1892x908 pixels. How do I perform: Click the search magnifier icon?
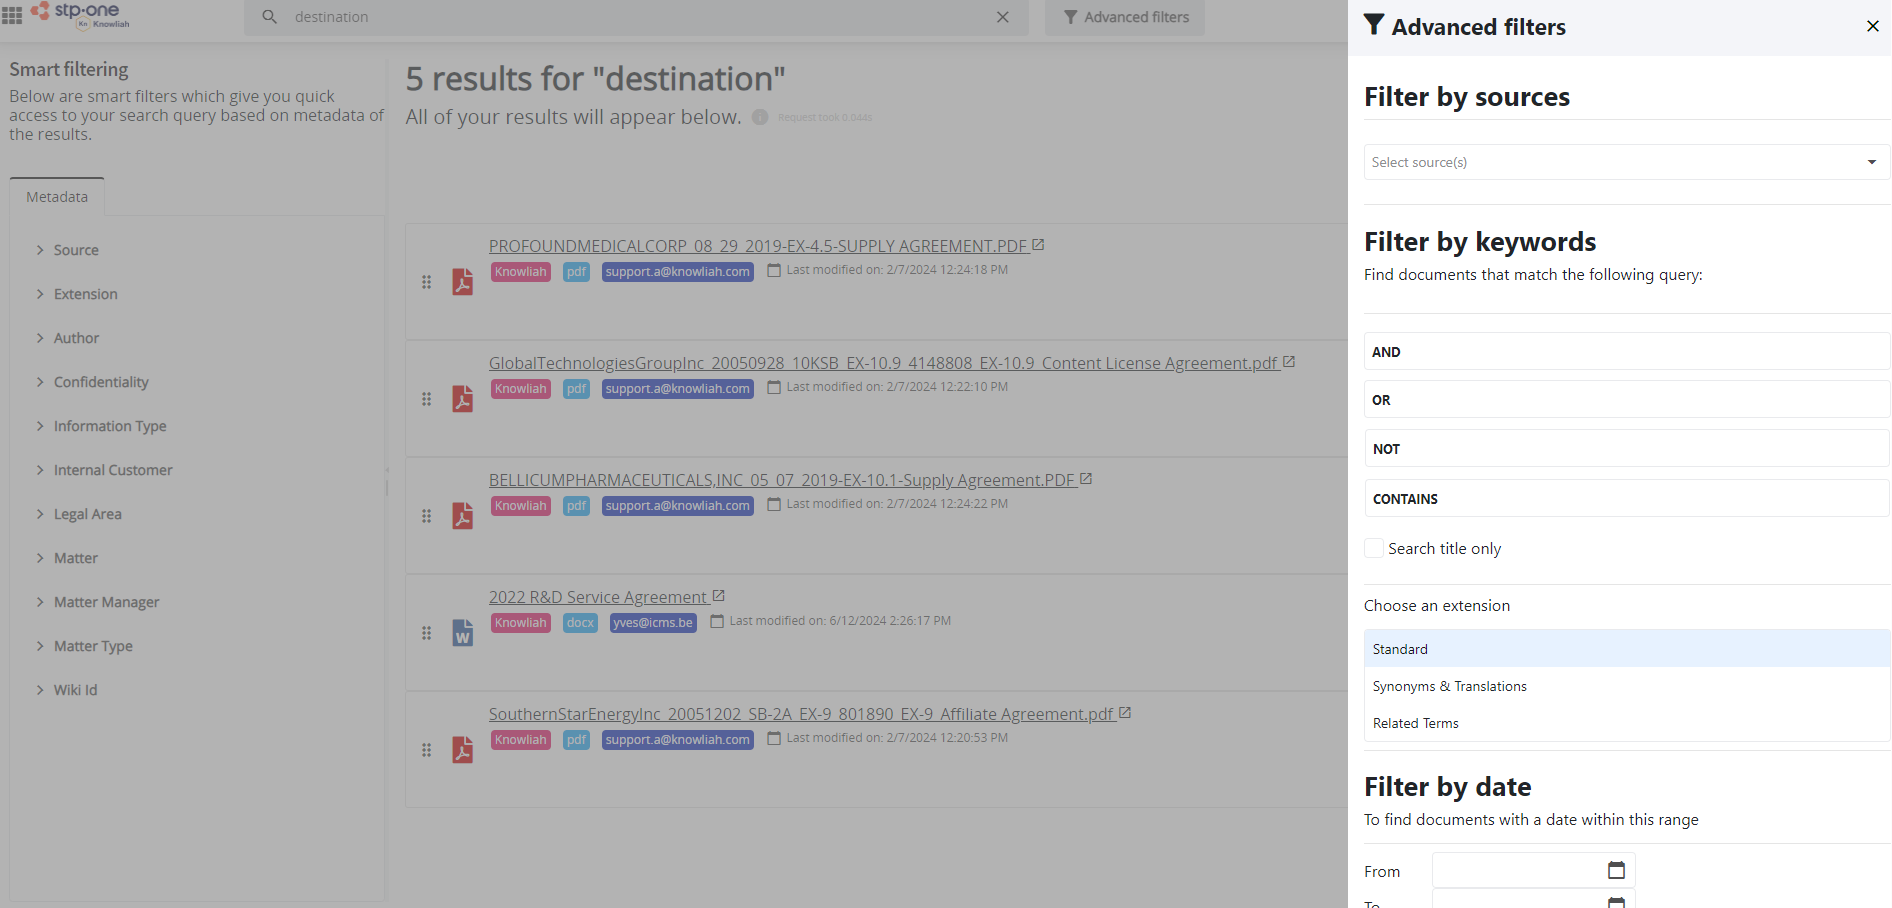tap(269, 17)
